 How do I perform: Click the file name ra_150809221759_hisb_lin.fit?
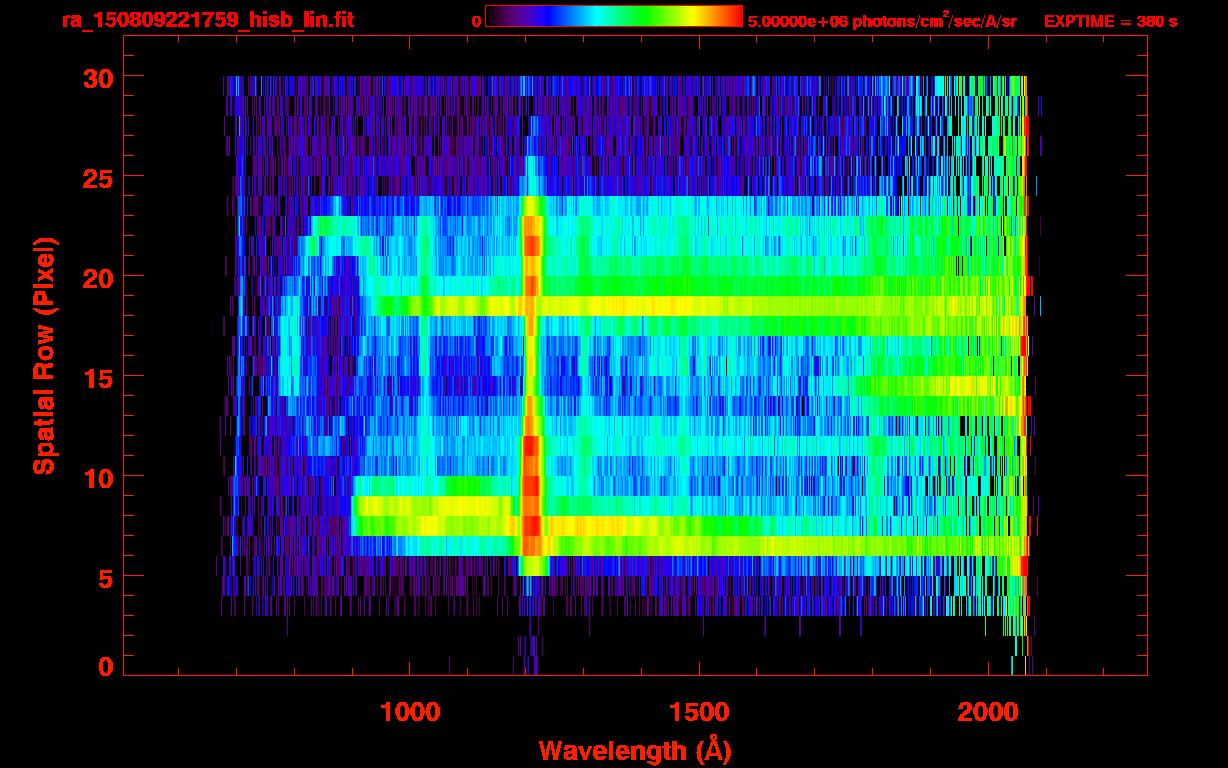(207, 20)
